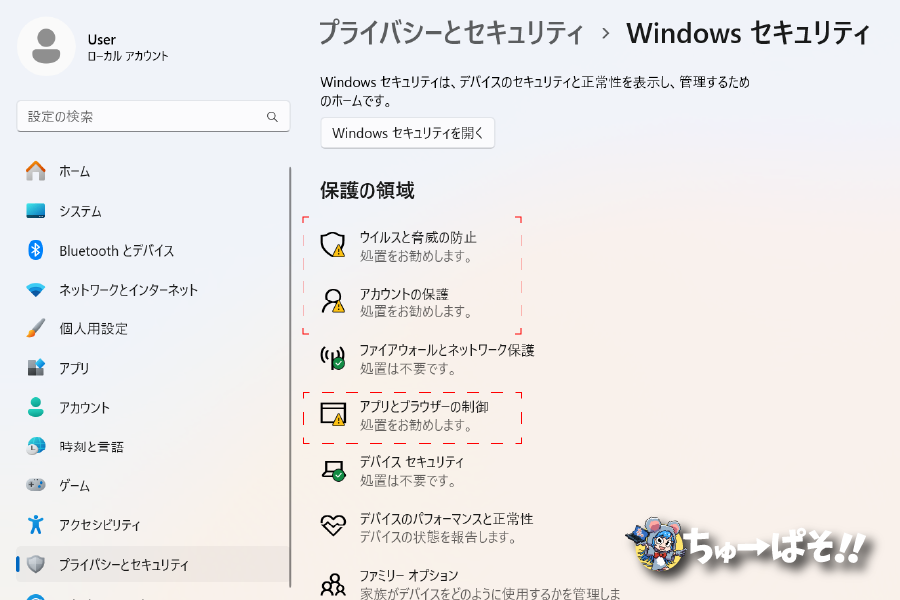Click the personalization paintbrush icon
The image size is (900, 600).
pyautogui.click(x=36, y=328)
